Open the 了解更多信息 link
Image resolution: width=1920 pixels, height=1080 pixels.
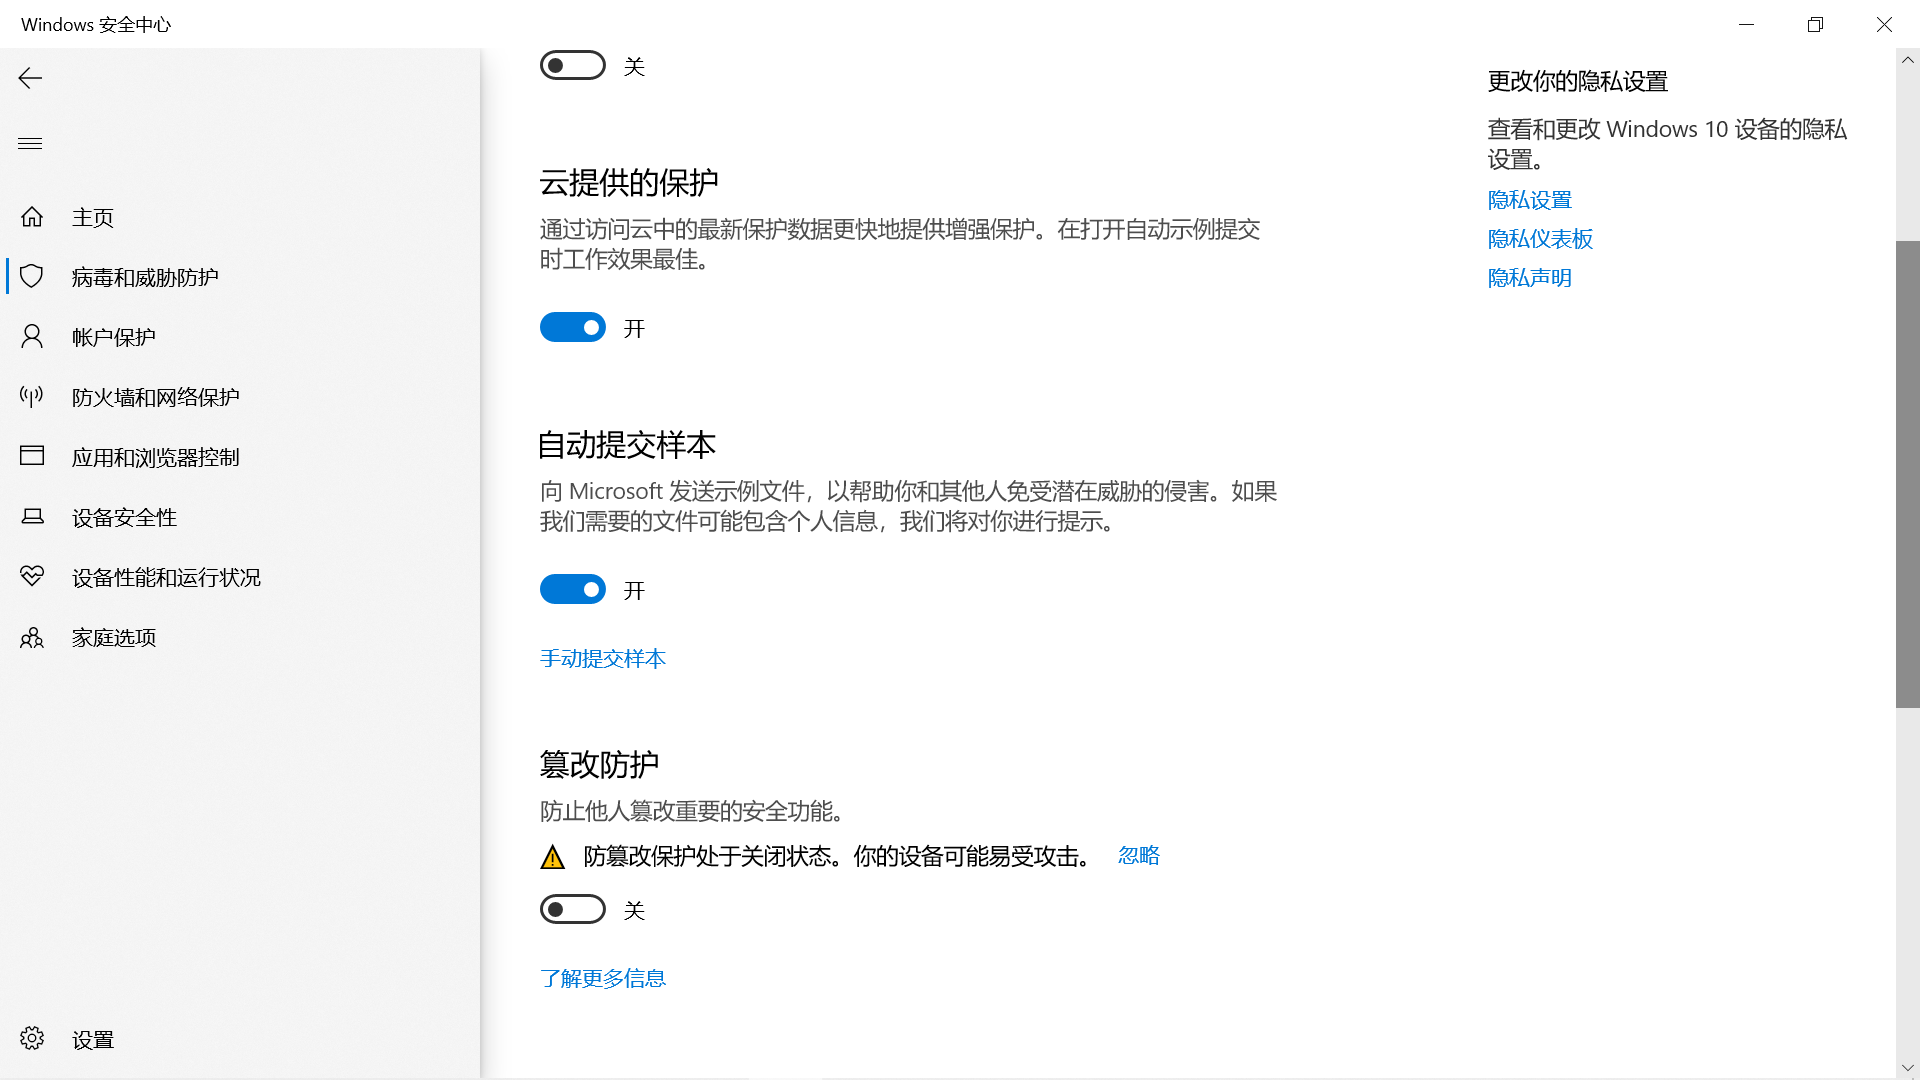603,978
